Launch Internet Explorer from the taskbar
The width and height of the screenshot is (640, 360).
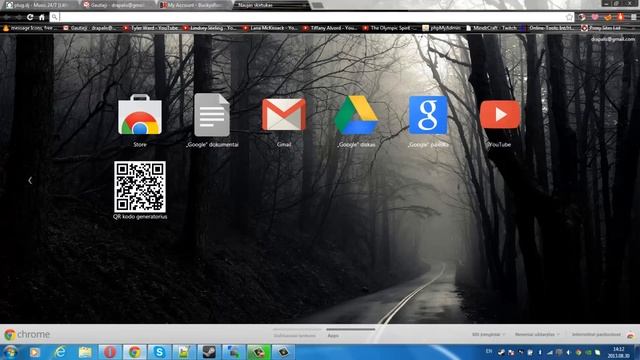(x=60, y=352)
